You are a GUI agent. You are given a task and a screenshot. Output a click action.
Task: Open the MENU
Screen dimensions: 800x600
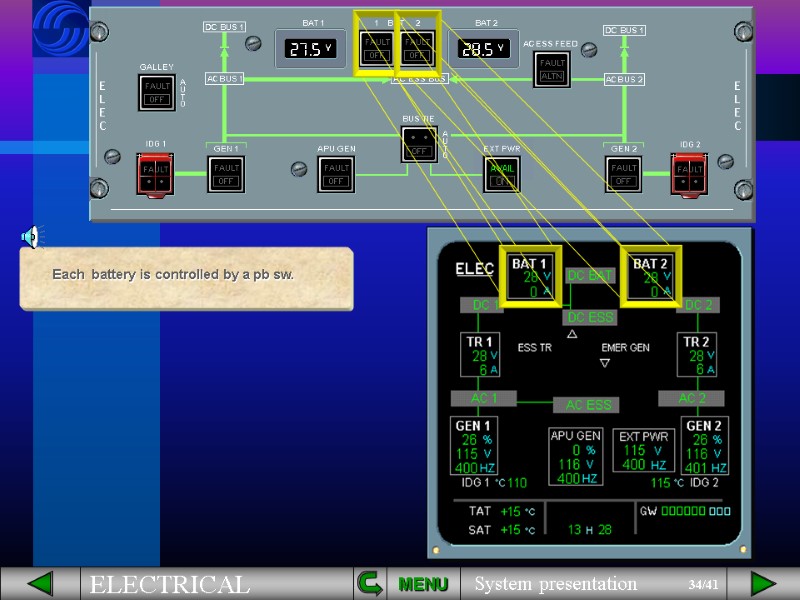422,583
